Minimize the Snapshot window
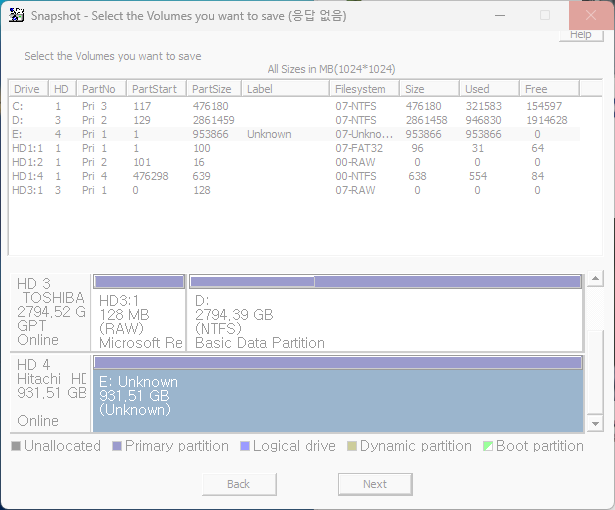This screenshot has height=510, width=615. coord(500,16)
